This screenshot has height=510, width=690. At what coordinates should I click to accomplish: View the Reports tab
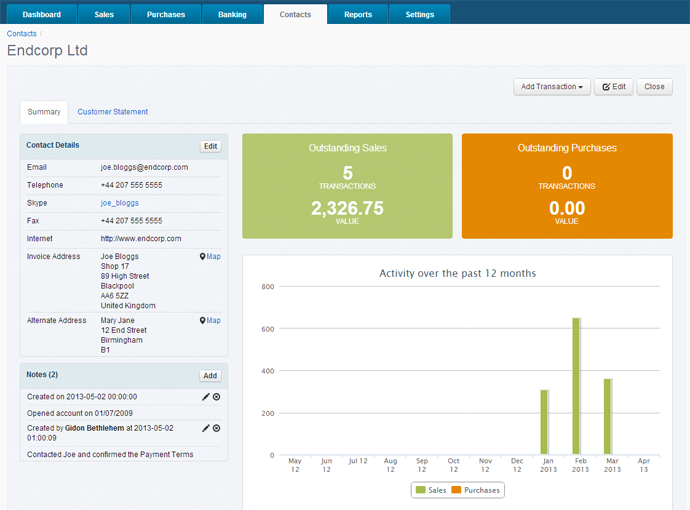pos(358,15)
